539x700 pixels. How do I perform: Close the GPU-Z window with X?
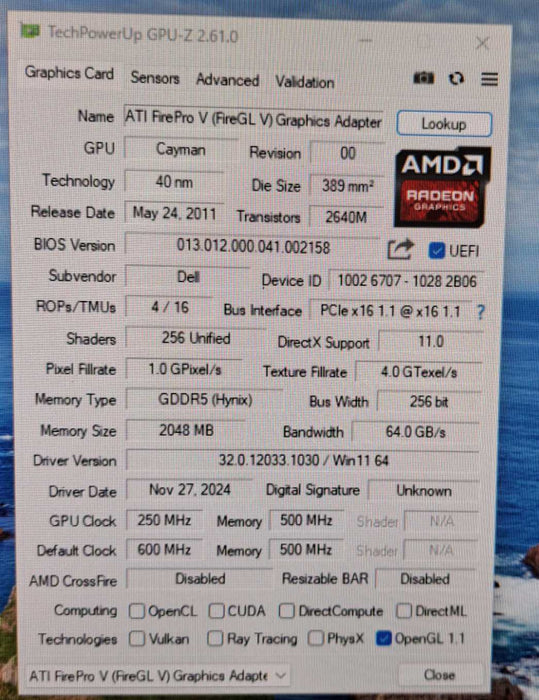[482, 43]
